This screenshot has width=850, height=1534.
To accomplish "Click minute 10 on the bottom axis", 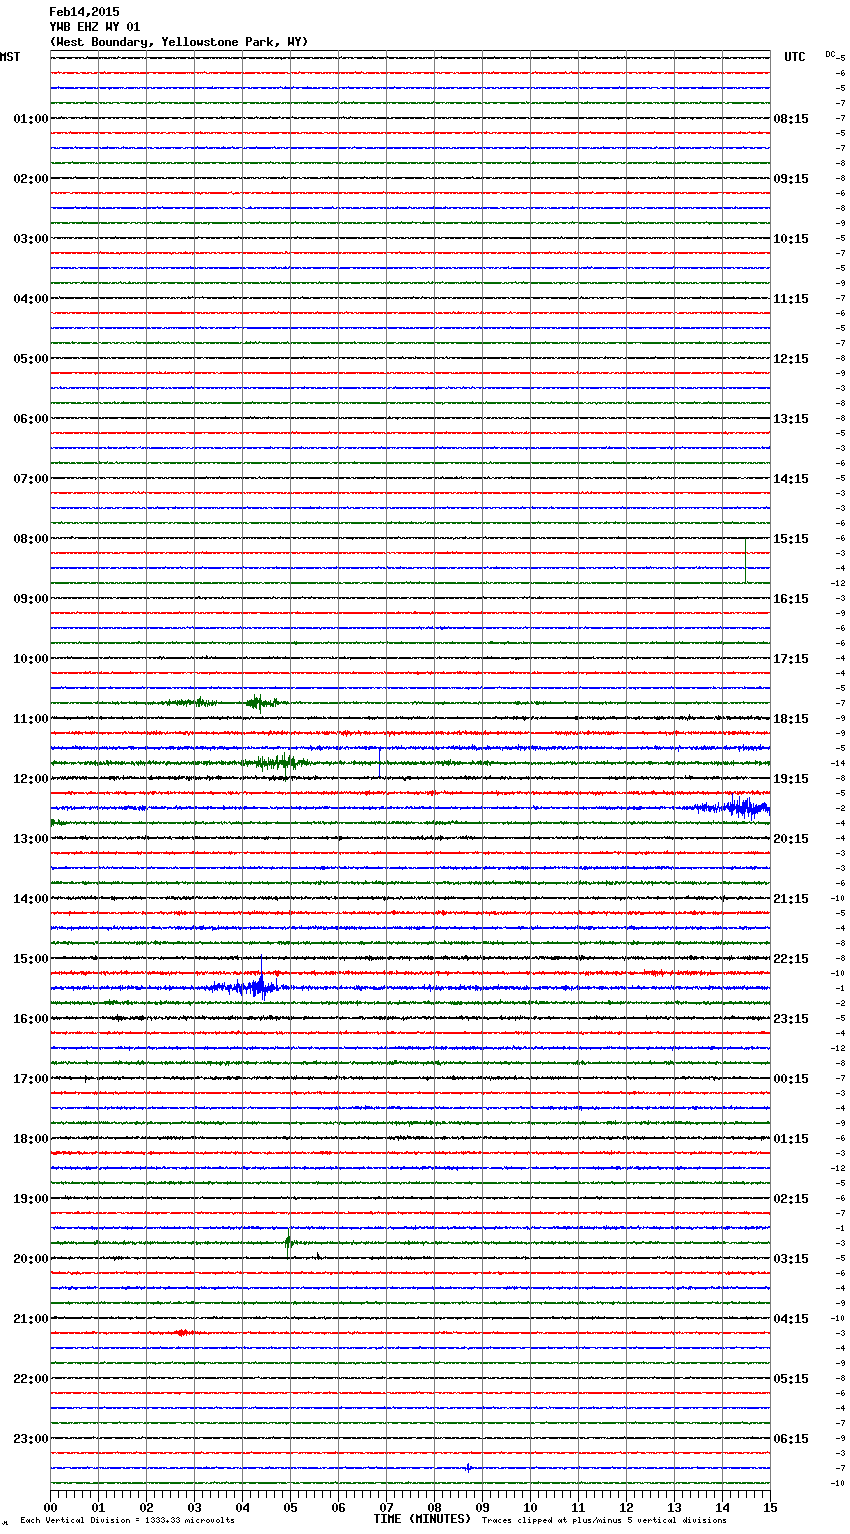I will (530, 1506).
